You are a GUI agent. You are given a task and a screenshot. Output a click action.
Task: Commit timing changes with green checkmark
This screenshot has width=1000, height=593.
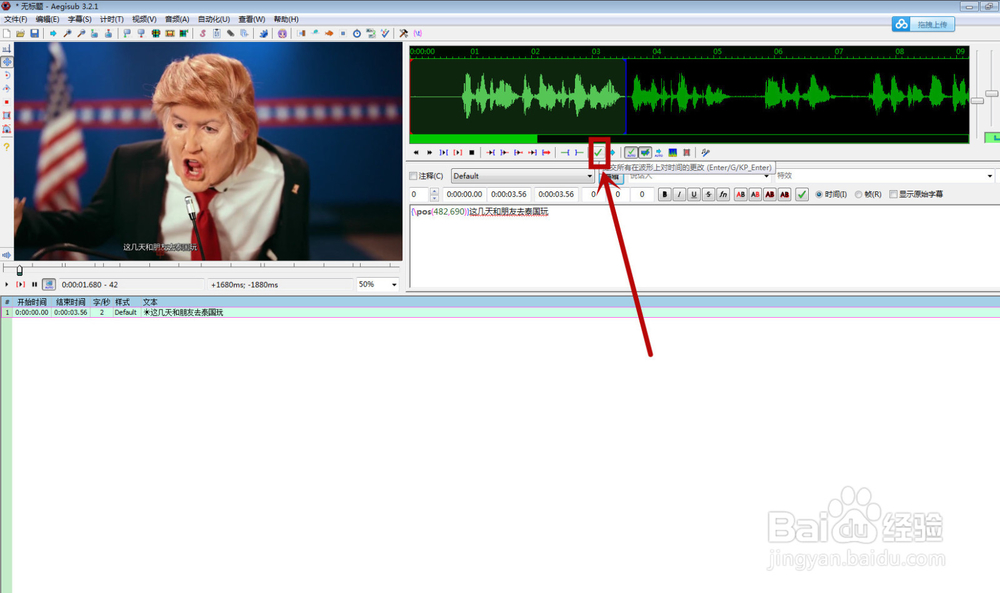click(x=598, y=152)
